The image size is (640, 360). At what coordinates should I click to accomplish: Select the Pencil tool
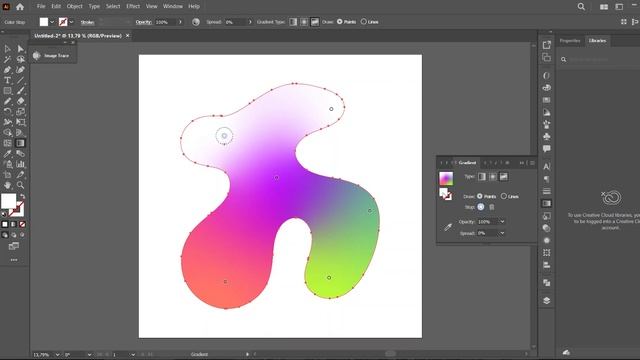pos(7,101)
